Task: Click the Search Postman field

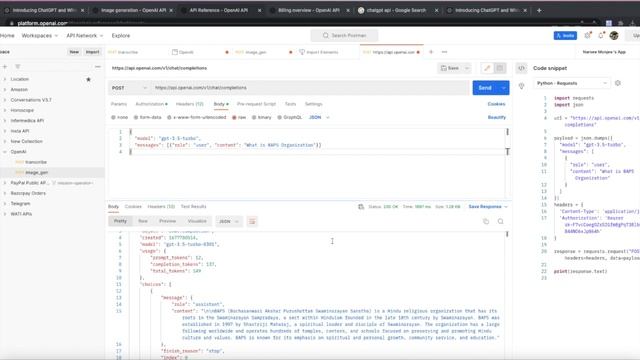Action: click(344, 36)
